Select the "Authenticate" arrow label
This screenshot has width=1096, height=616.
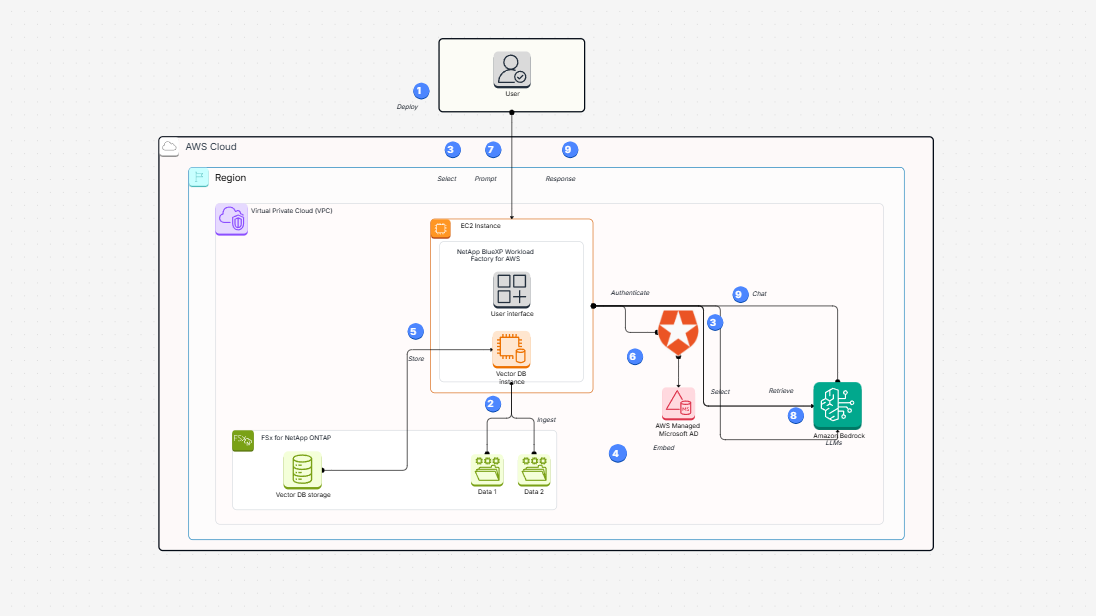[630, 293]
